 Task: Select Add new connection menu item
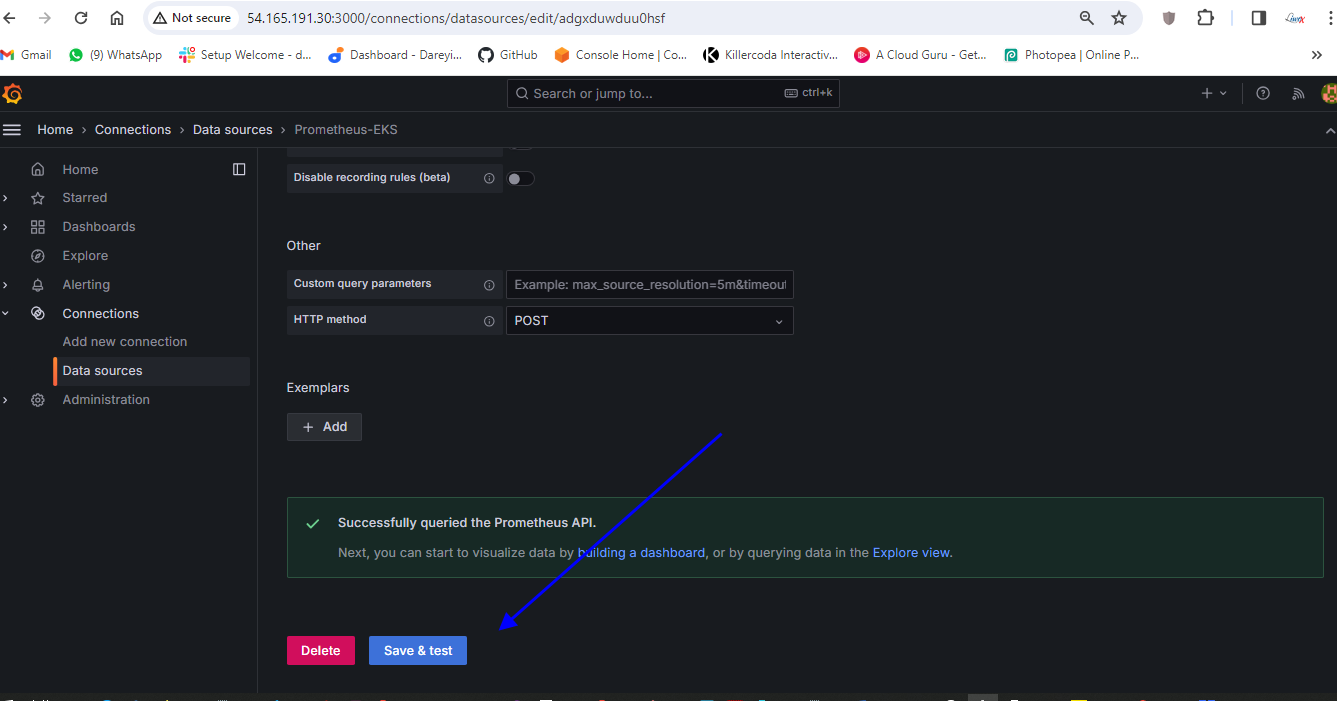pos(125,342)
